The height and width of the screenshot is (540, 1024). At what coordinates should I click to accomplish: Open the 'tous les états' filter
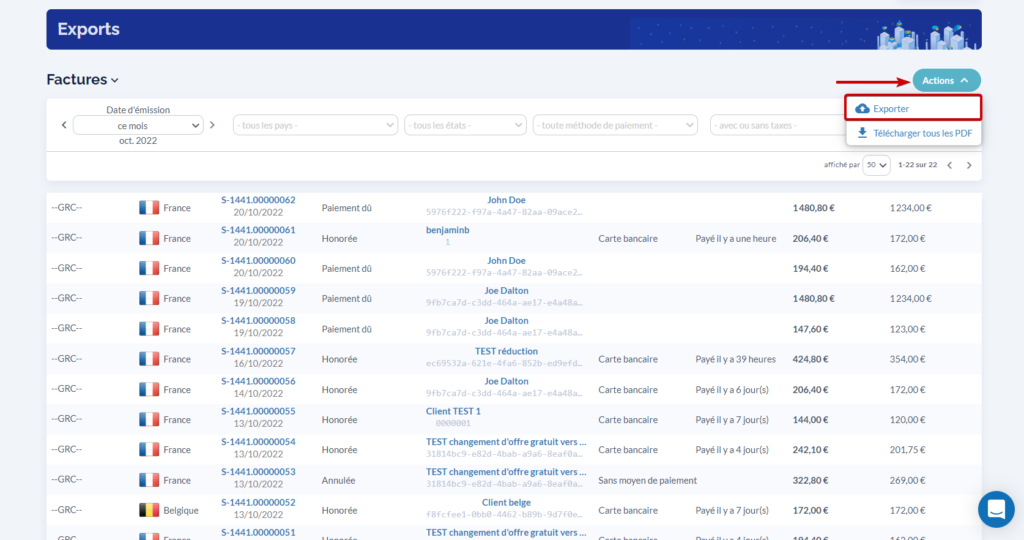tap(465, 125)
